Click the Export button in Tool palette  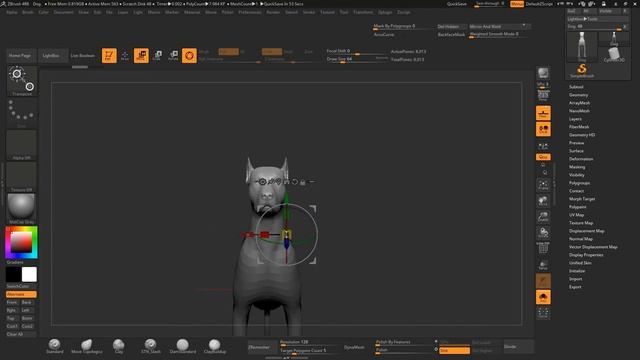click(x=575, y=287)
